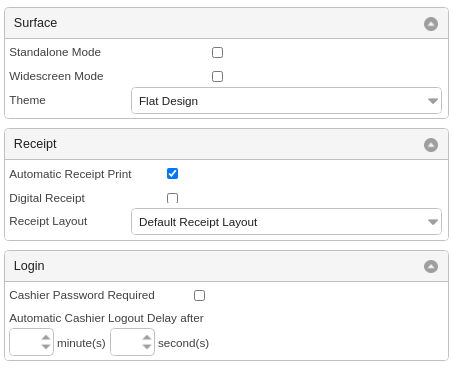Click the Theme label
Screen dimensions: 453x368
pyautogui.click(x=27, y=100)
